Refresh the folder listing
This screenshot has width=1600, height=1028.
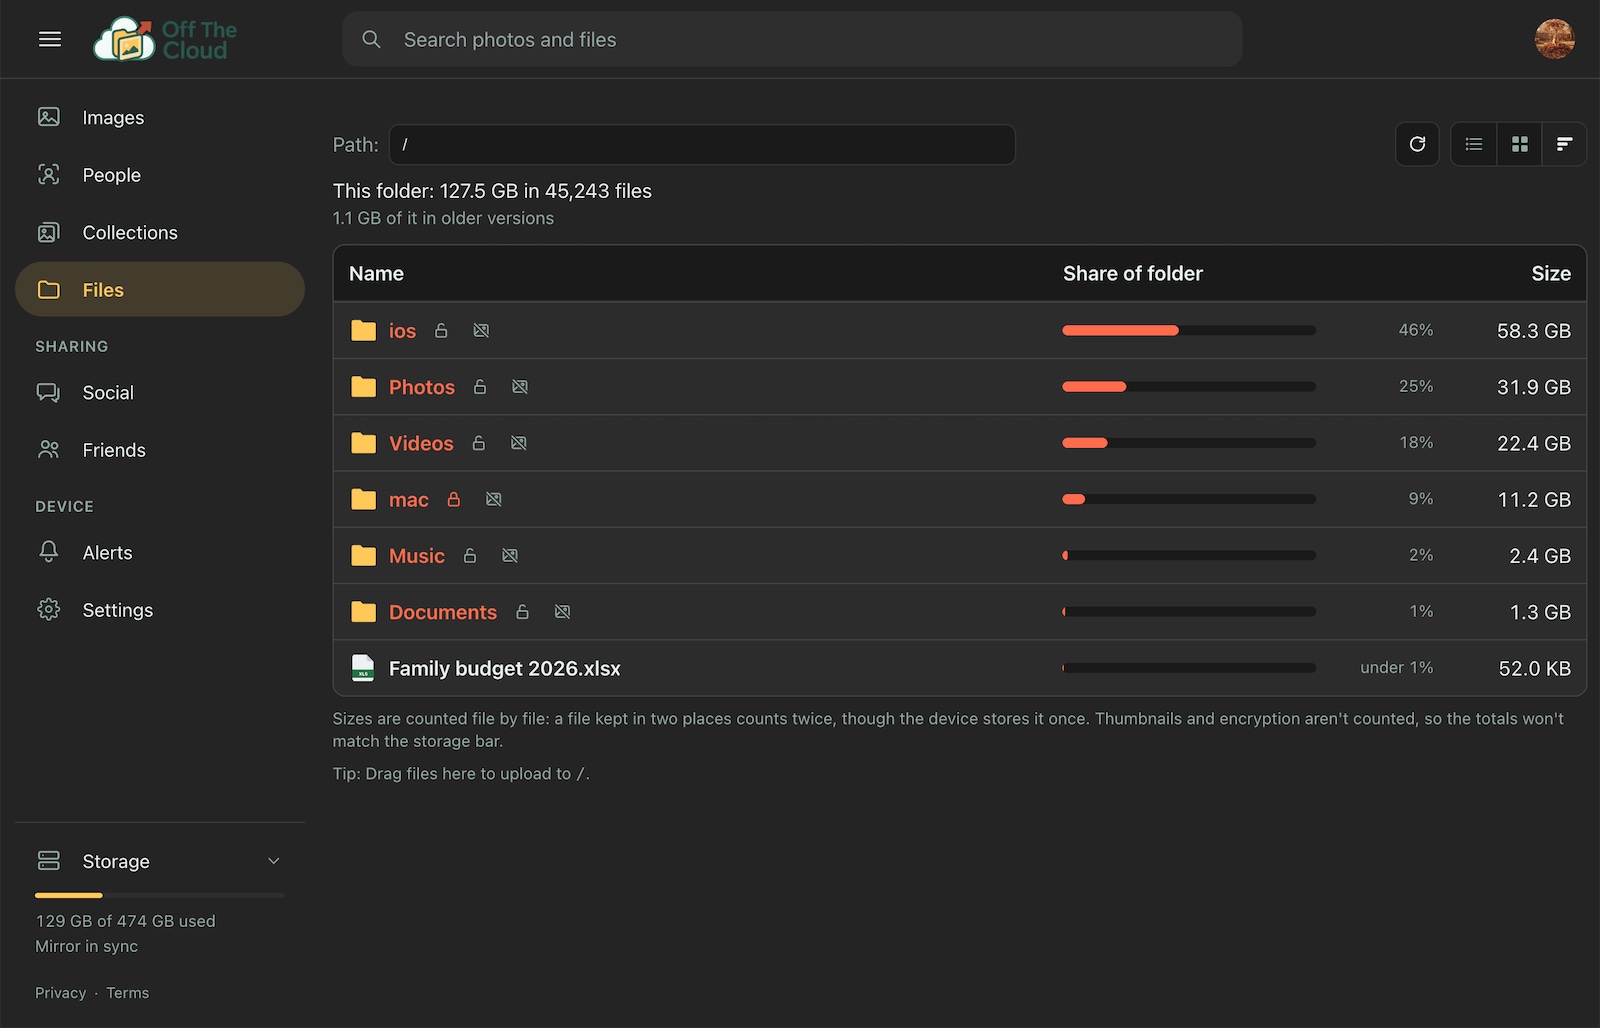pyautogui.click(x=1417, y=144)
